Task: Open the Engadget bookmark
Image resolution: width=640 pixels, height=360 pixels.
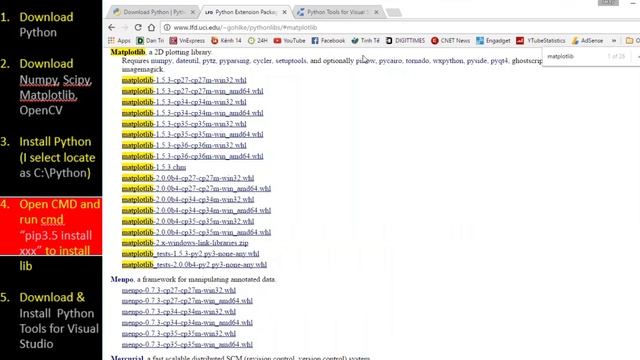Action: point(493,40)
